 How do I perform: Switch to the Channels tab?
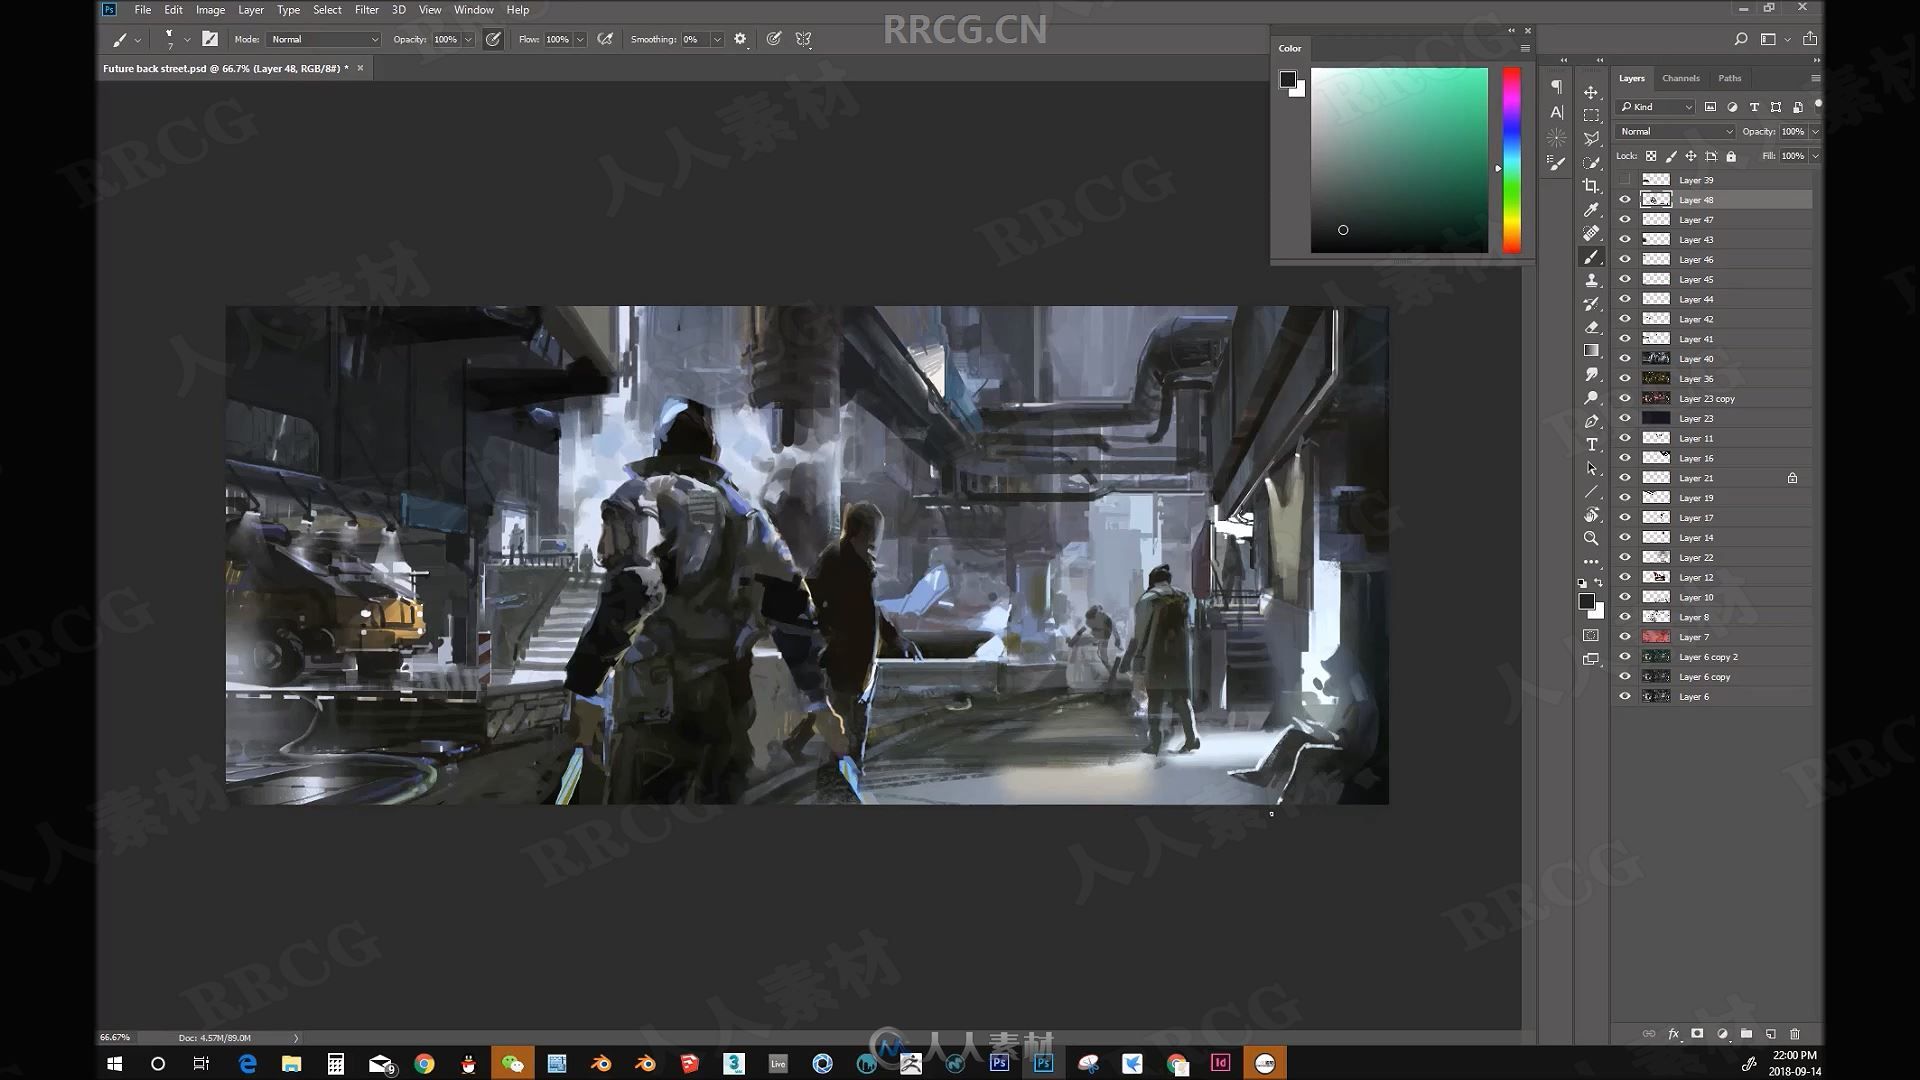(1680, 76)
